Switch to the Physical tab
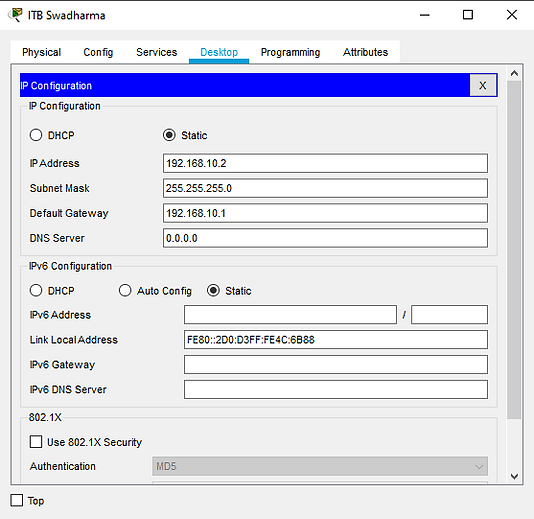Viewport: 534px width, 519px height. click(x=42, y=52)
